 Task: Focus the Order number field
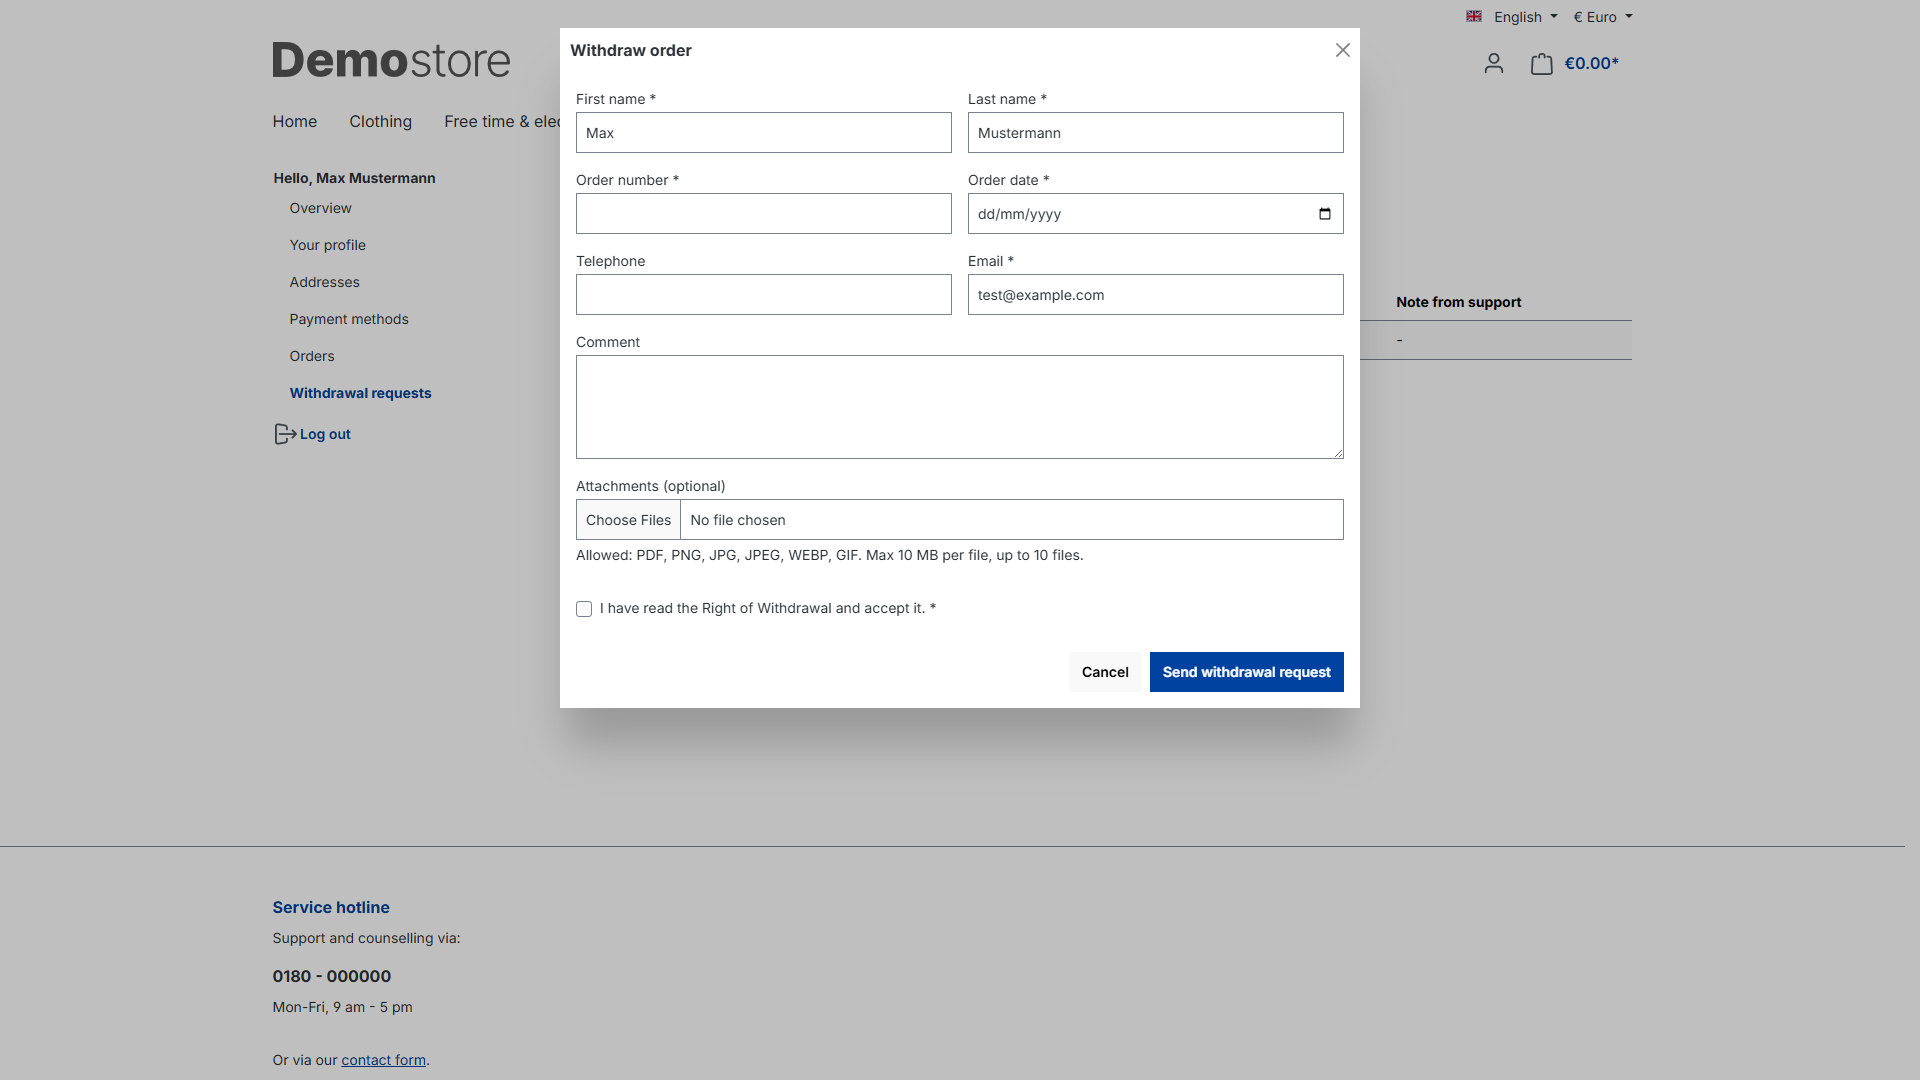[763, 214]
